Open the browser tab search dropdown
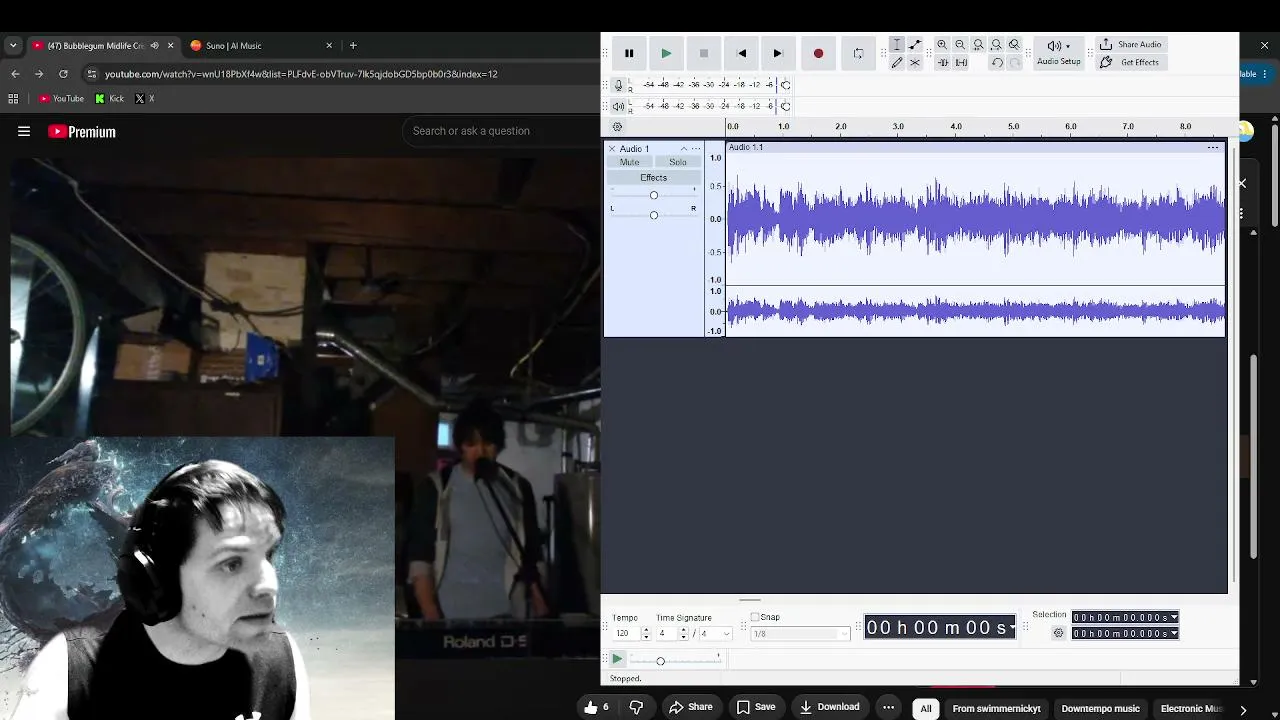 (x=13, y=45)
